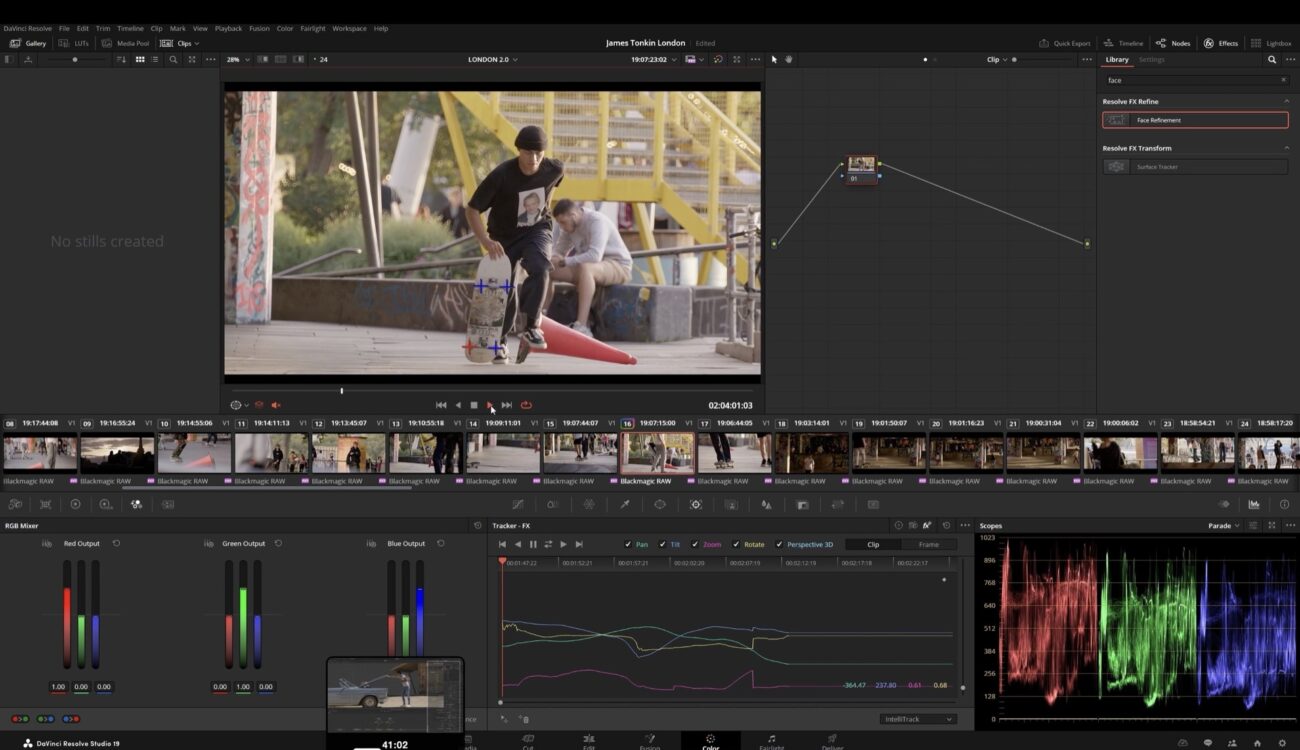Select corrector node 01 in node graph
The height and width of the screenshot is (750, 1300).
click(861, 168)
